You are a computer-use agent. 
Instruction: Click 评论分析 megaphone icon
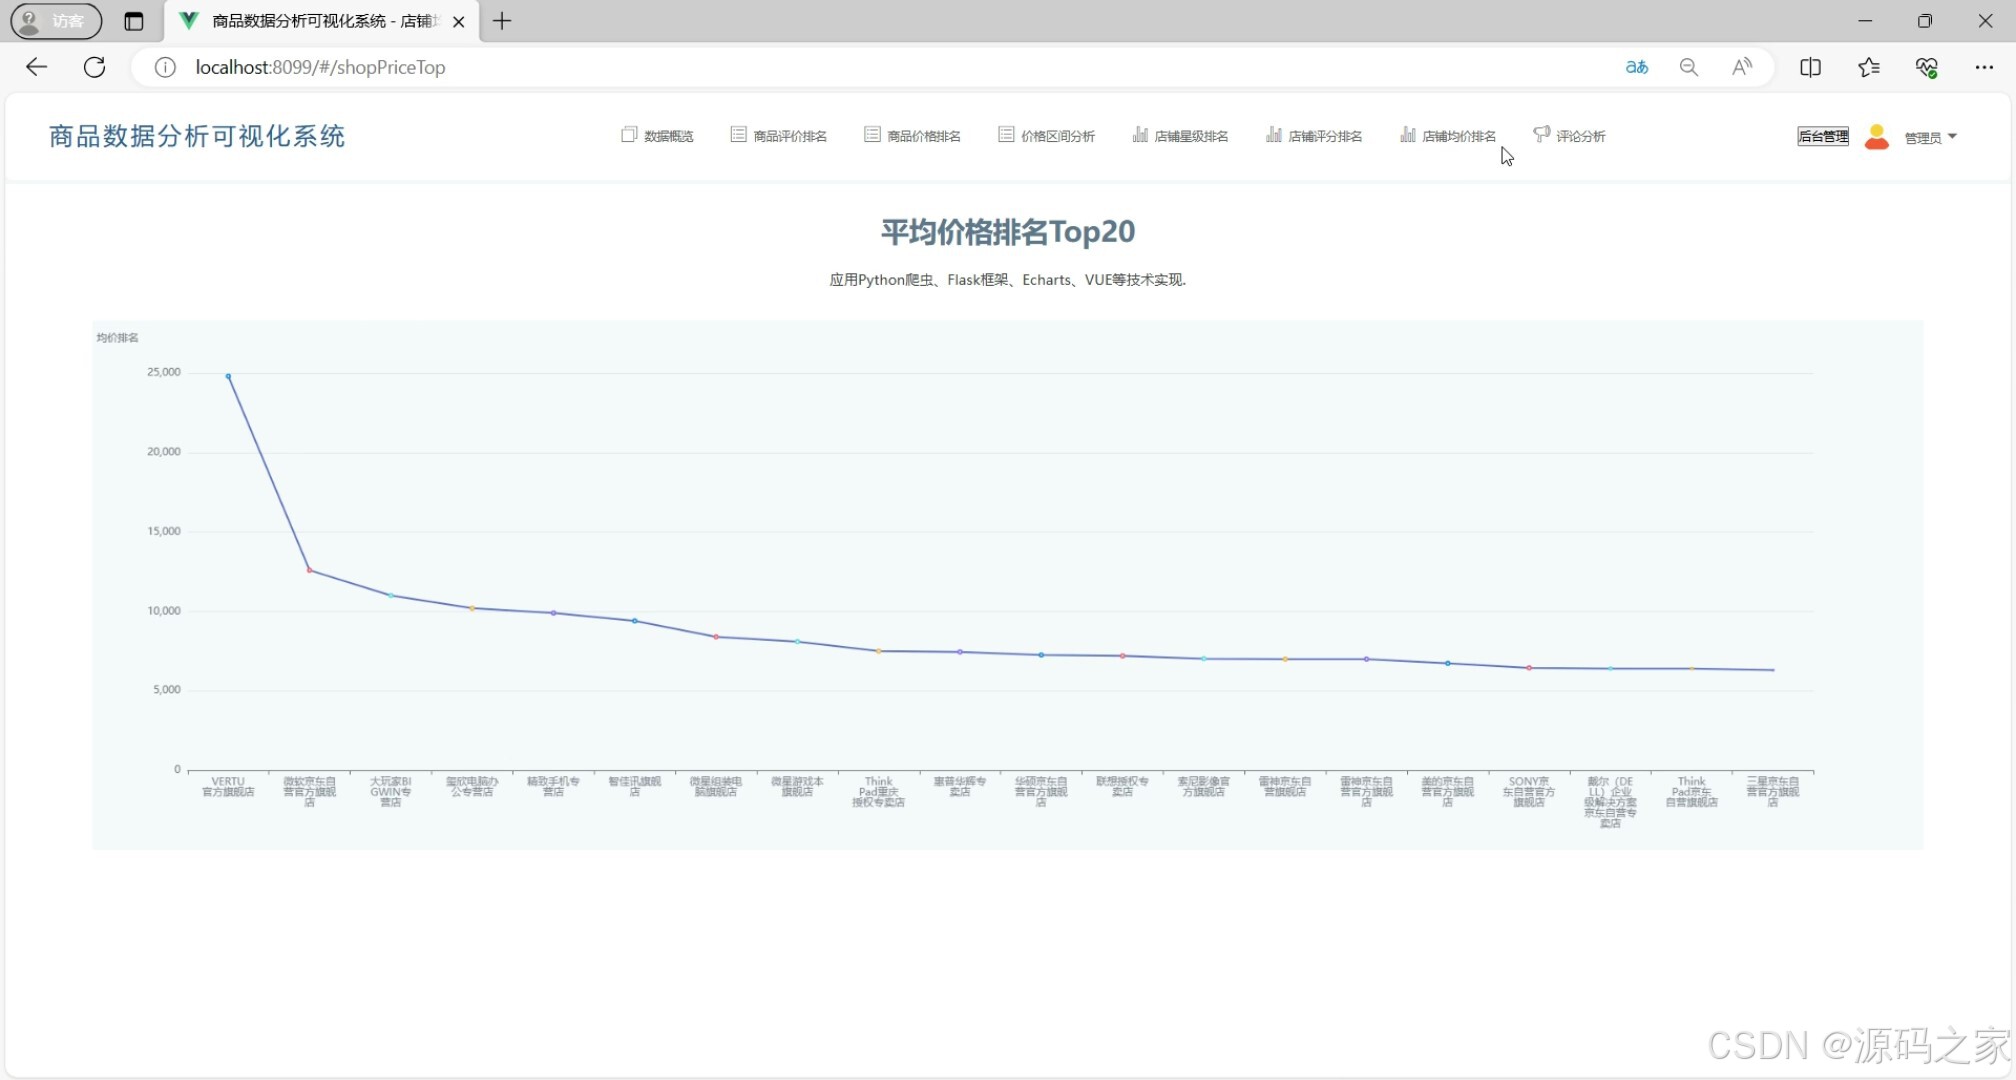point(1541,134)
